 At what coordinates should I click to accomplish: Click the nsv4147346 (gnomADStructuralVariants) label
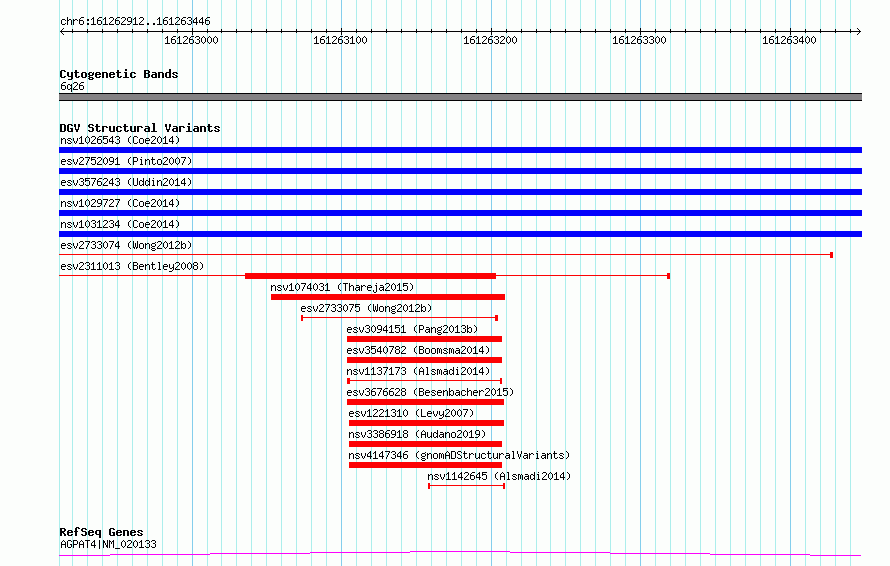459,455
